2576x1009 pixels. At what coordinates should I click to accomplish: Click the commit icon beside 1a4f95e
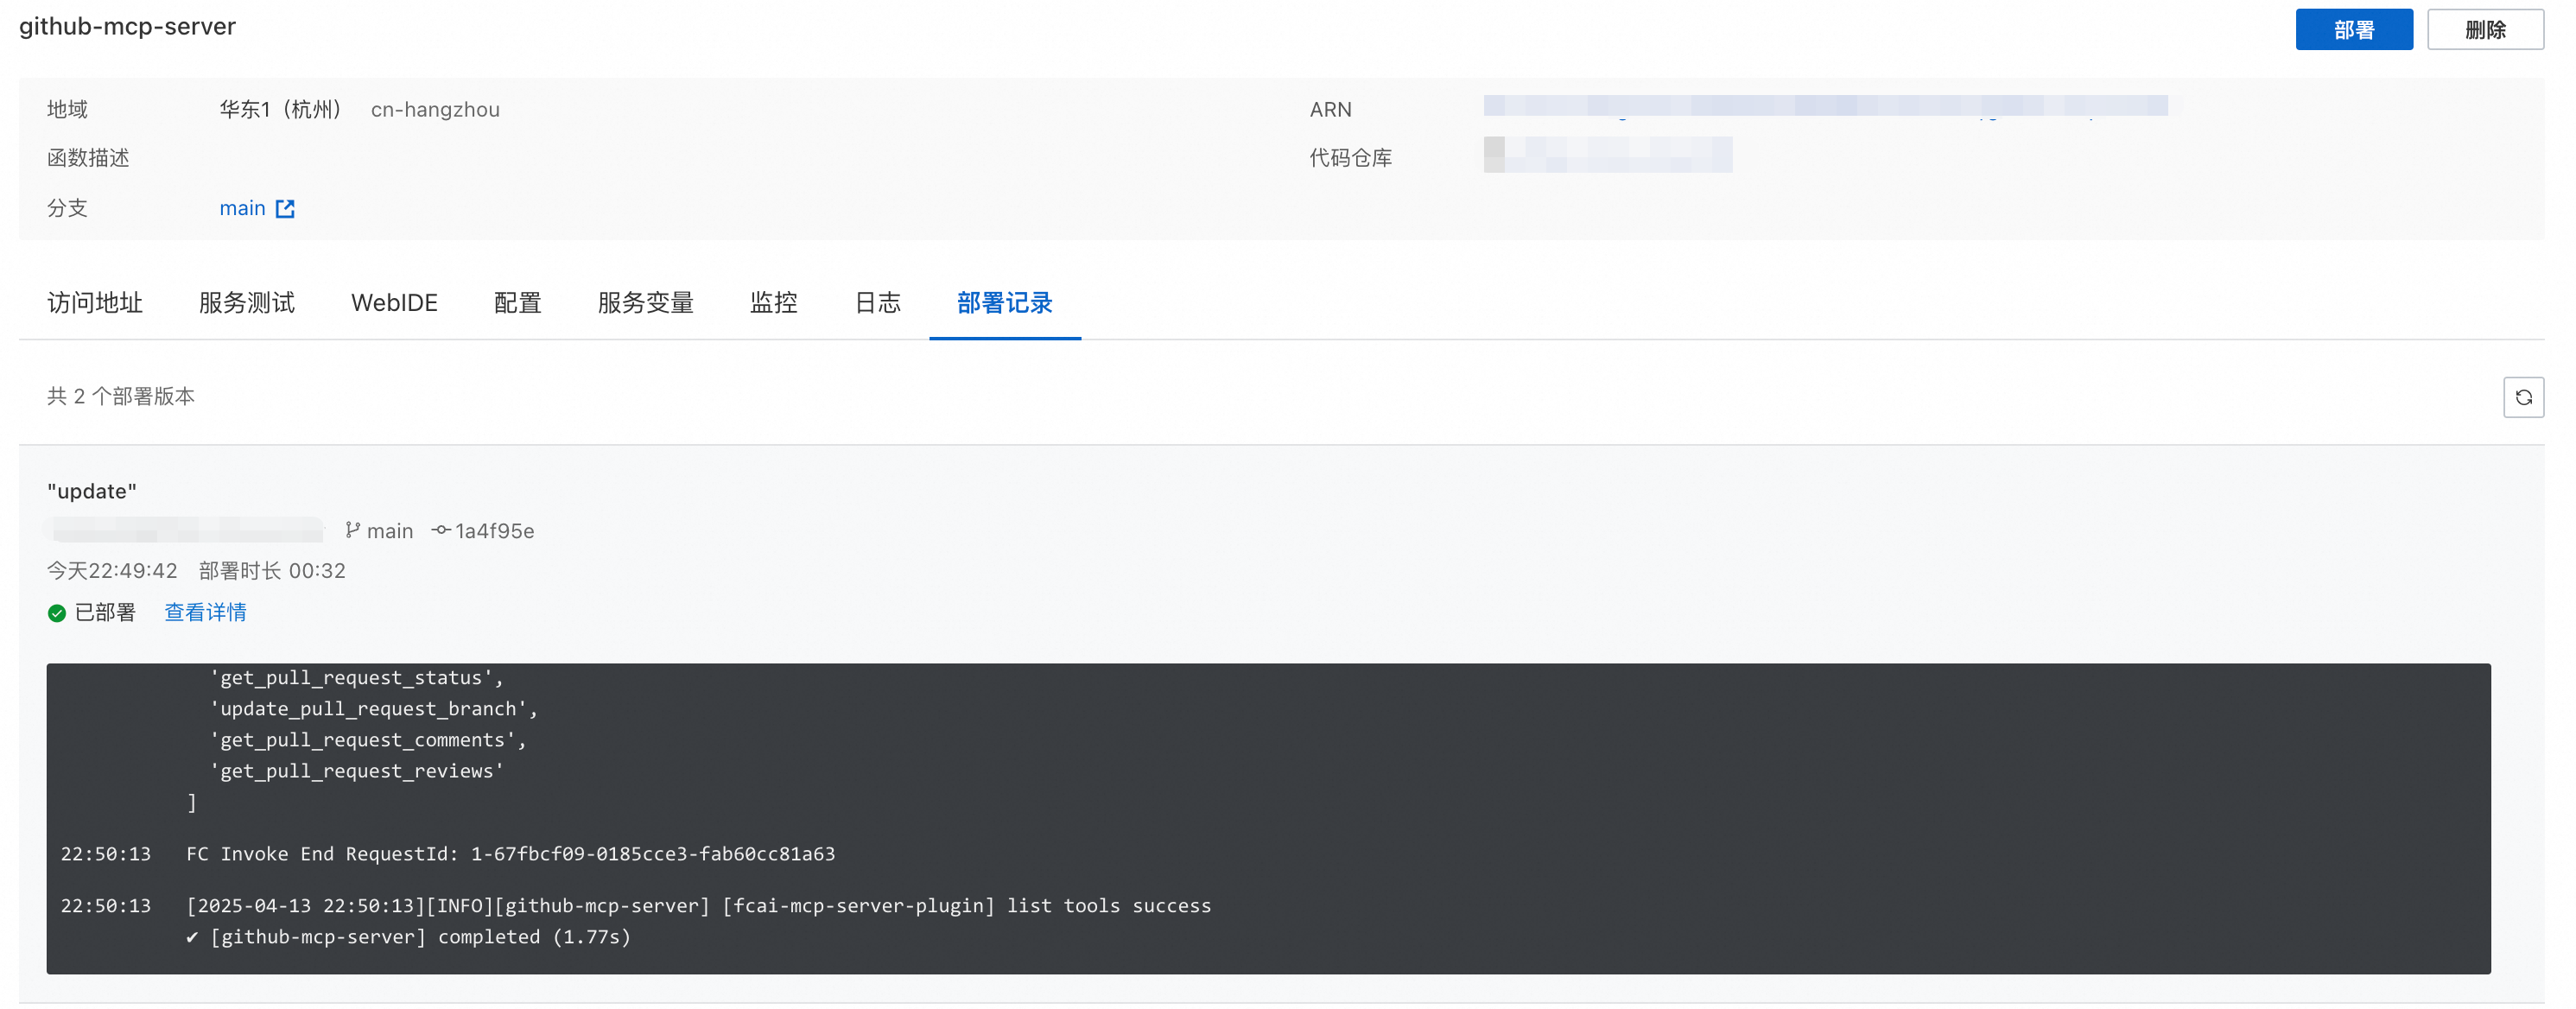[x=440, y=530]
